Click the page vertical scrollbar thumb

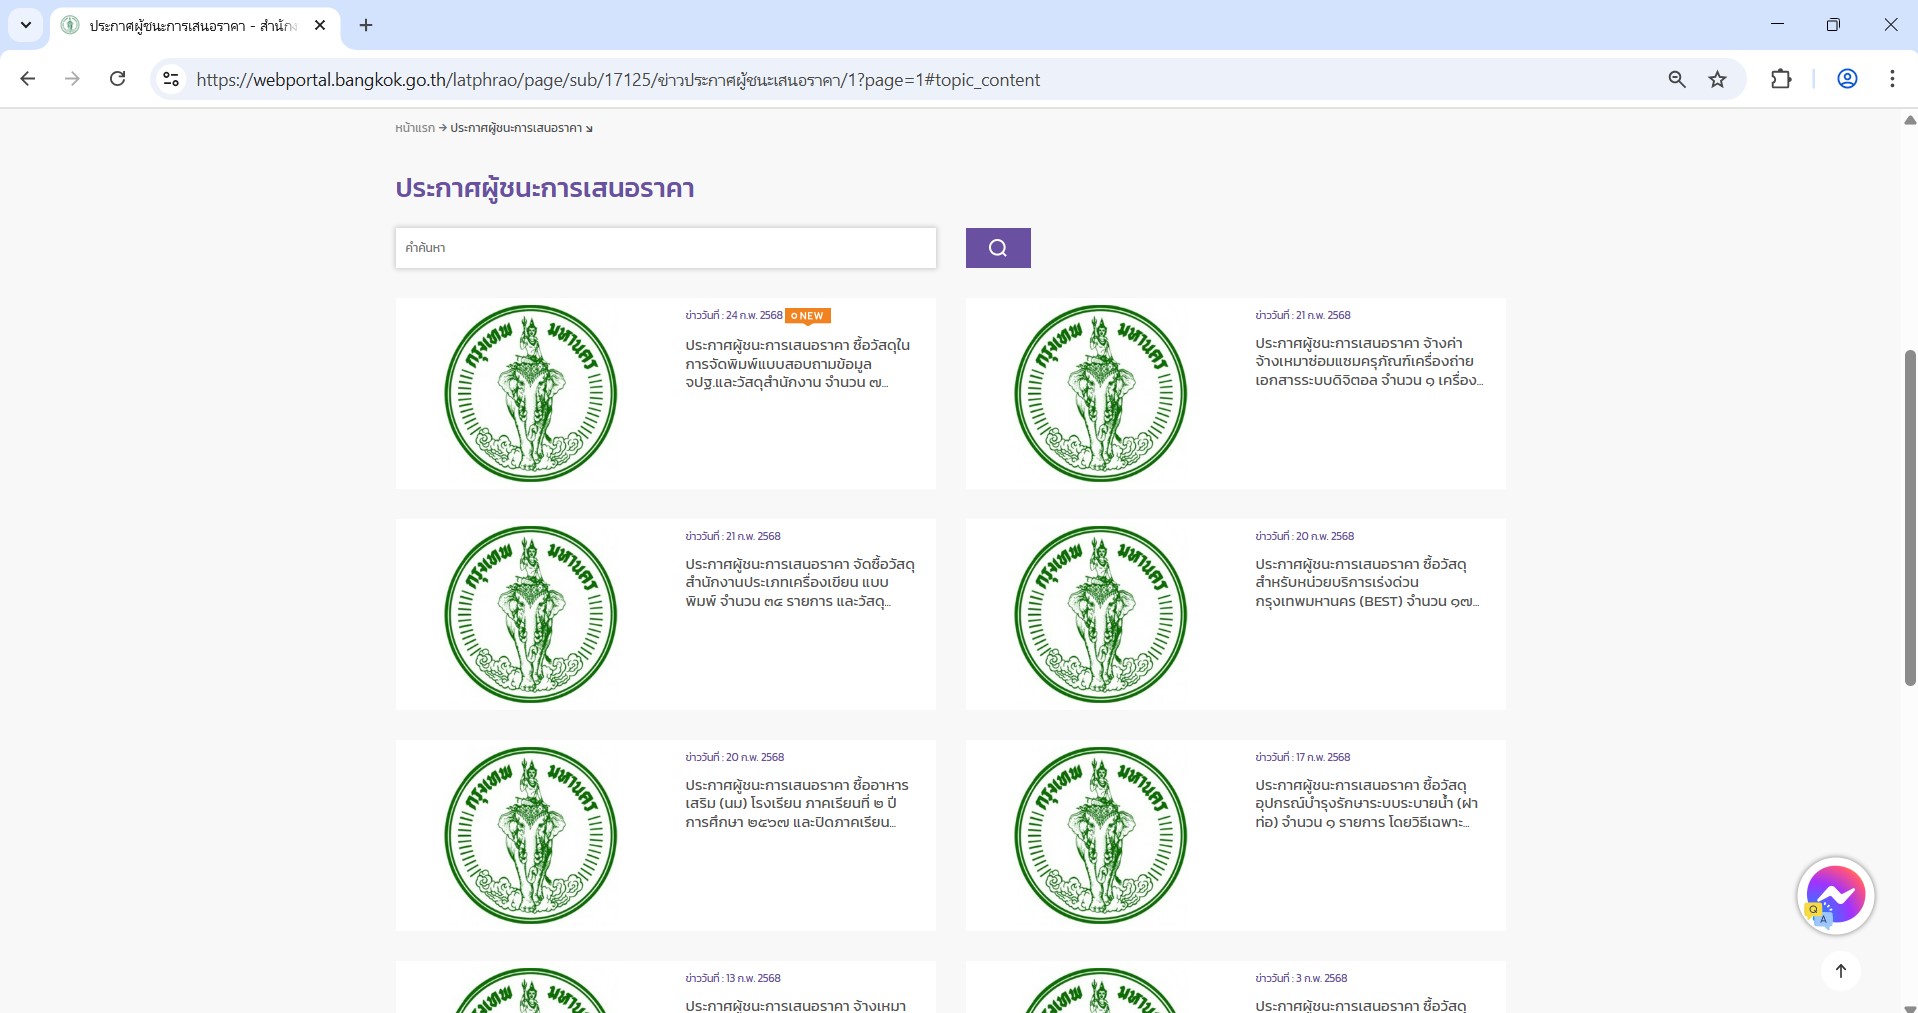point(1909,518)
